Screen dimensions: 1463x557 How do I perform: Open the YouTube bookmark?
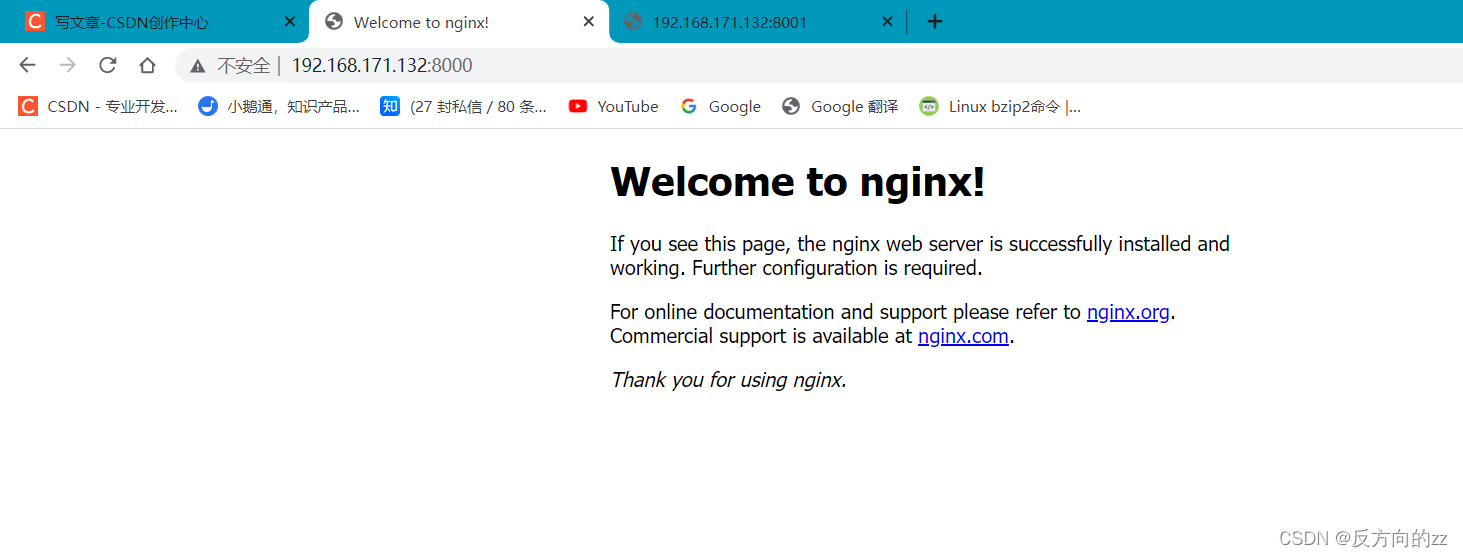click(x=613, y=106)
